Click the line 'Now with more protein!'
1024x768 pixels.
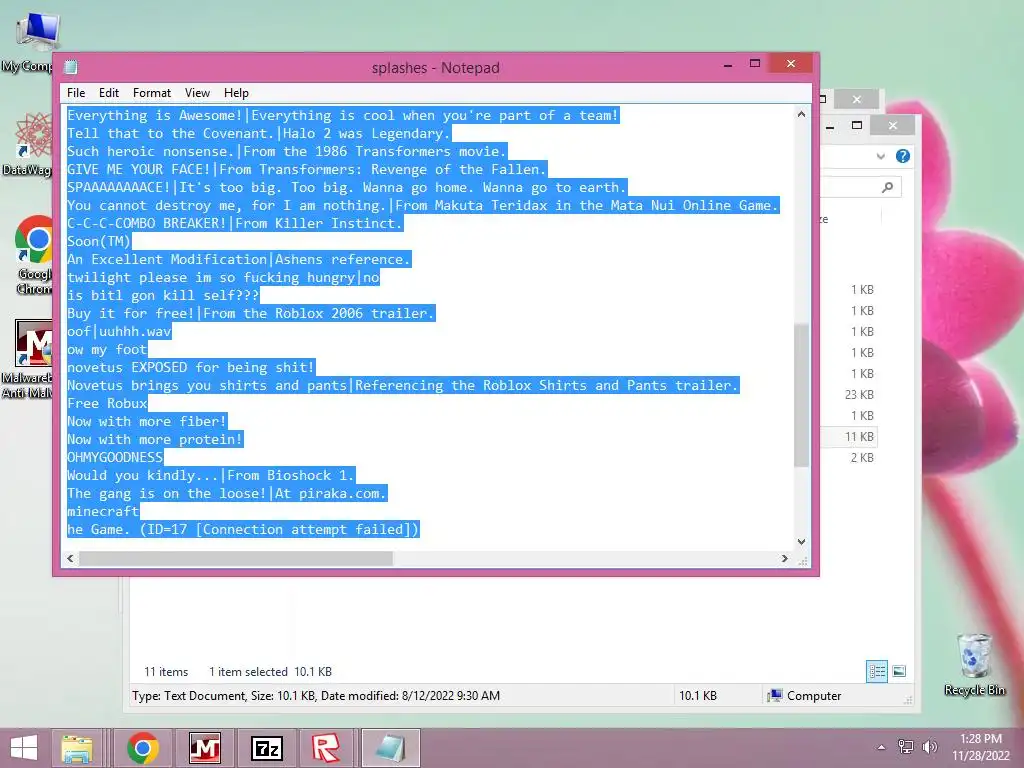point(155,440)
